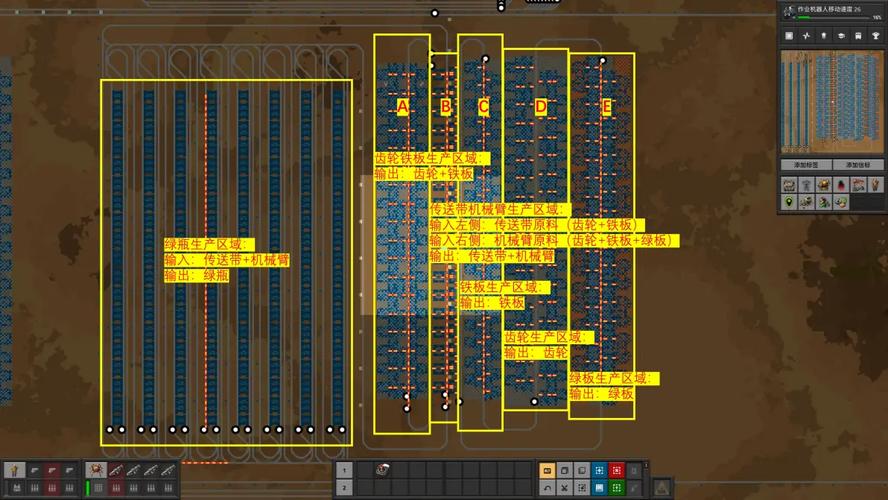This screenshot has height=500, width=888.
Task: Select the red-highlighted character gun slot
Action: click(x=52, y=470)
